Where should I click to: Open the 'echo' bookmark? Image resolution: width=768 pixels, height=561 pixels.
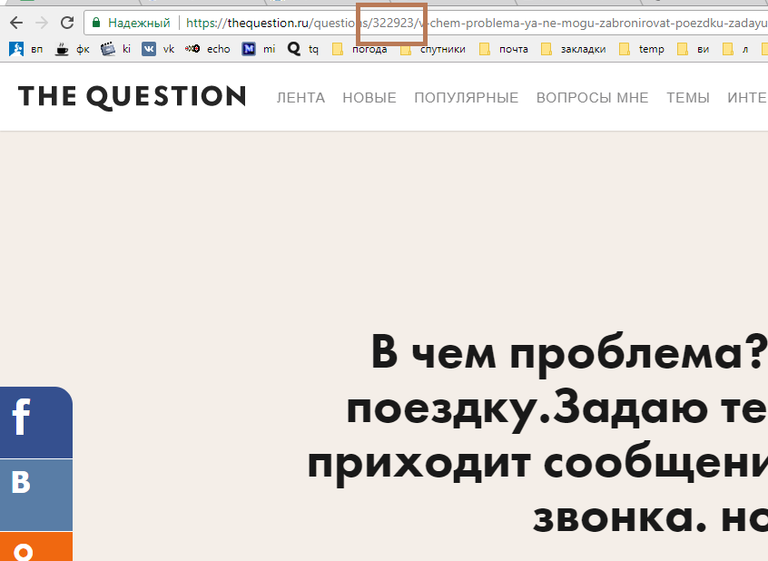(207, 48)
